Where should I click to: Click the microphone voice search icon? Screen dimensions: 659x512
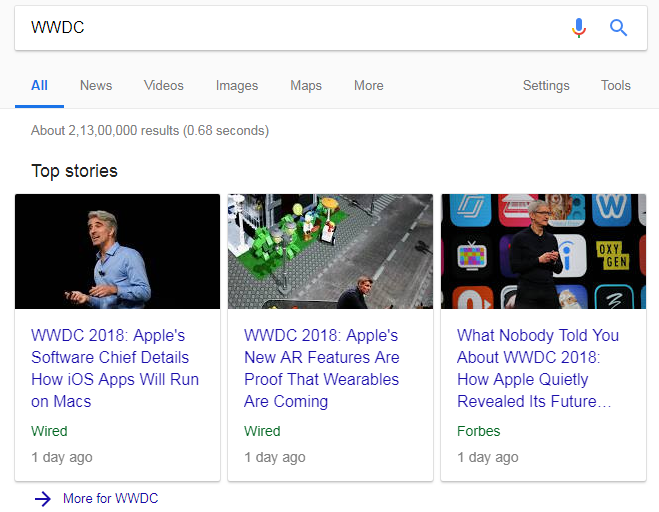579,28
